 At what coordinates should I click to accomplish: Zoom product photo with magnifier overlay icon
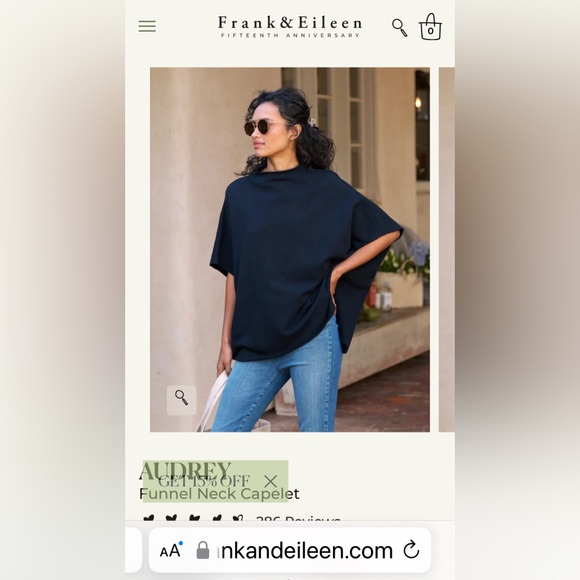point(181,400)
